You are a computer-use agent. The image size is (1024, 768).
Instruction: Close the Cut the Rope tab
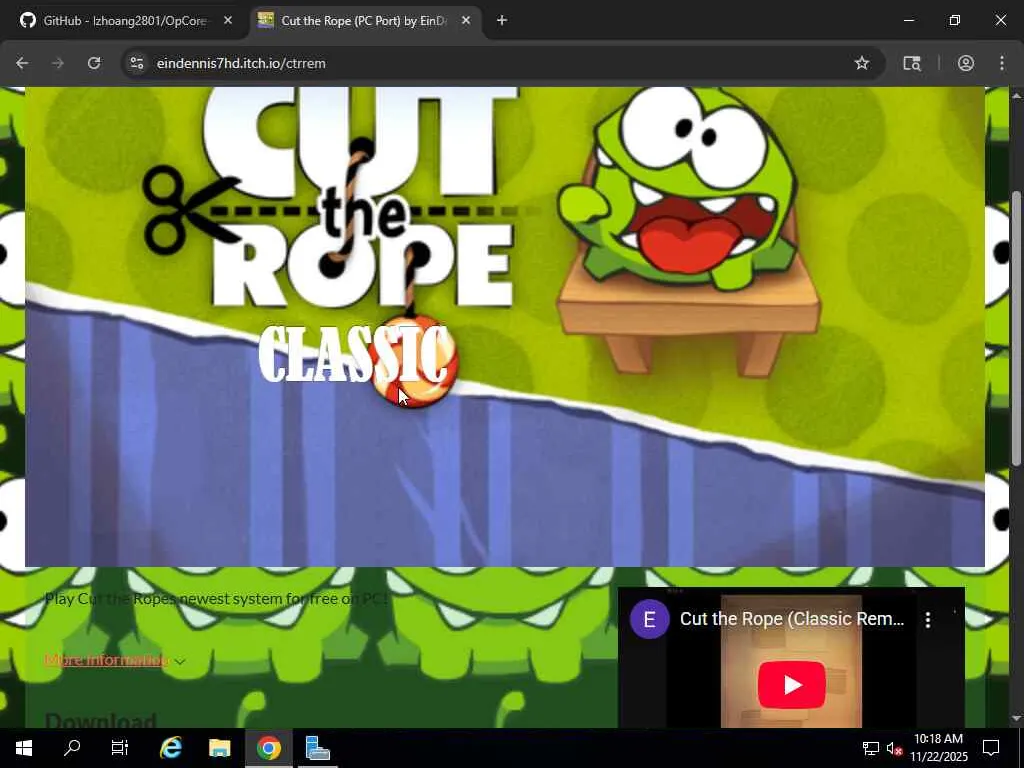pyautogui.click(x=466, y=20)
